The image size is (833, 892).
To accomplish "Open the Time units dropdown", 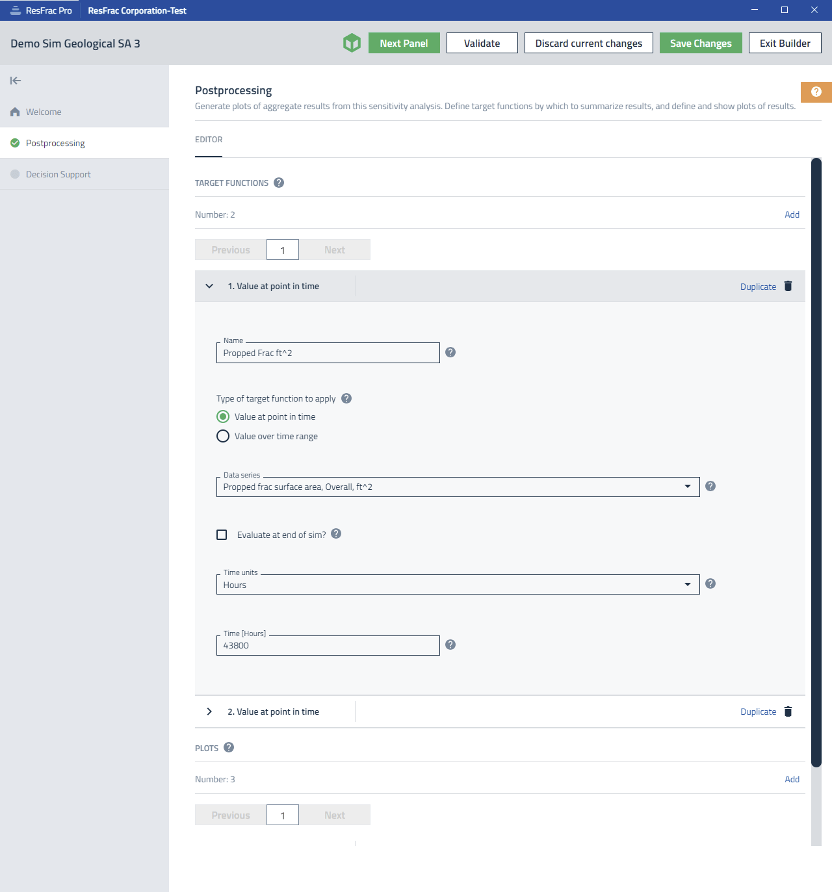I will pos(457,584).
